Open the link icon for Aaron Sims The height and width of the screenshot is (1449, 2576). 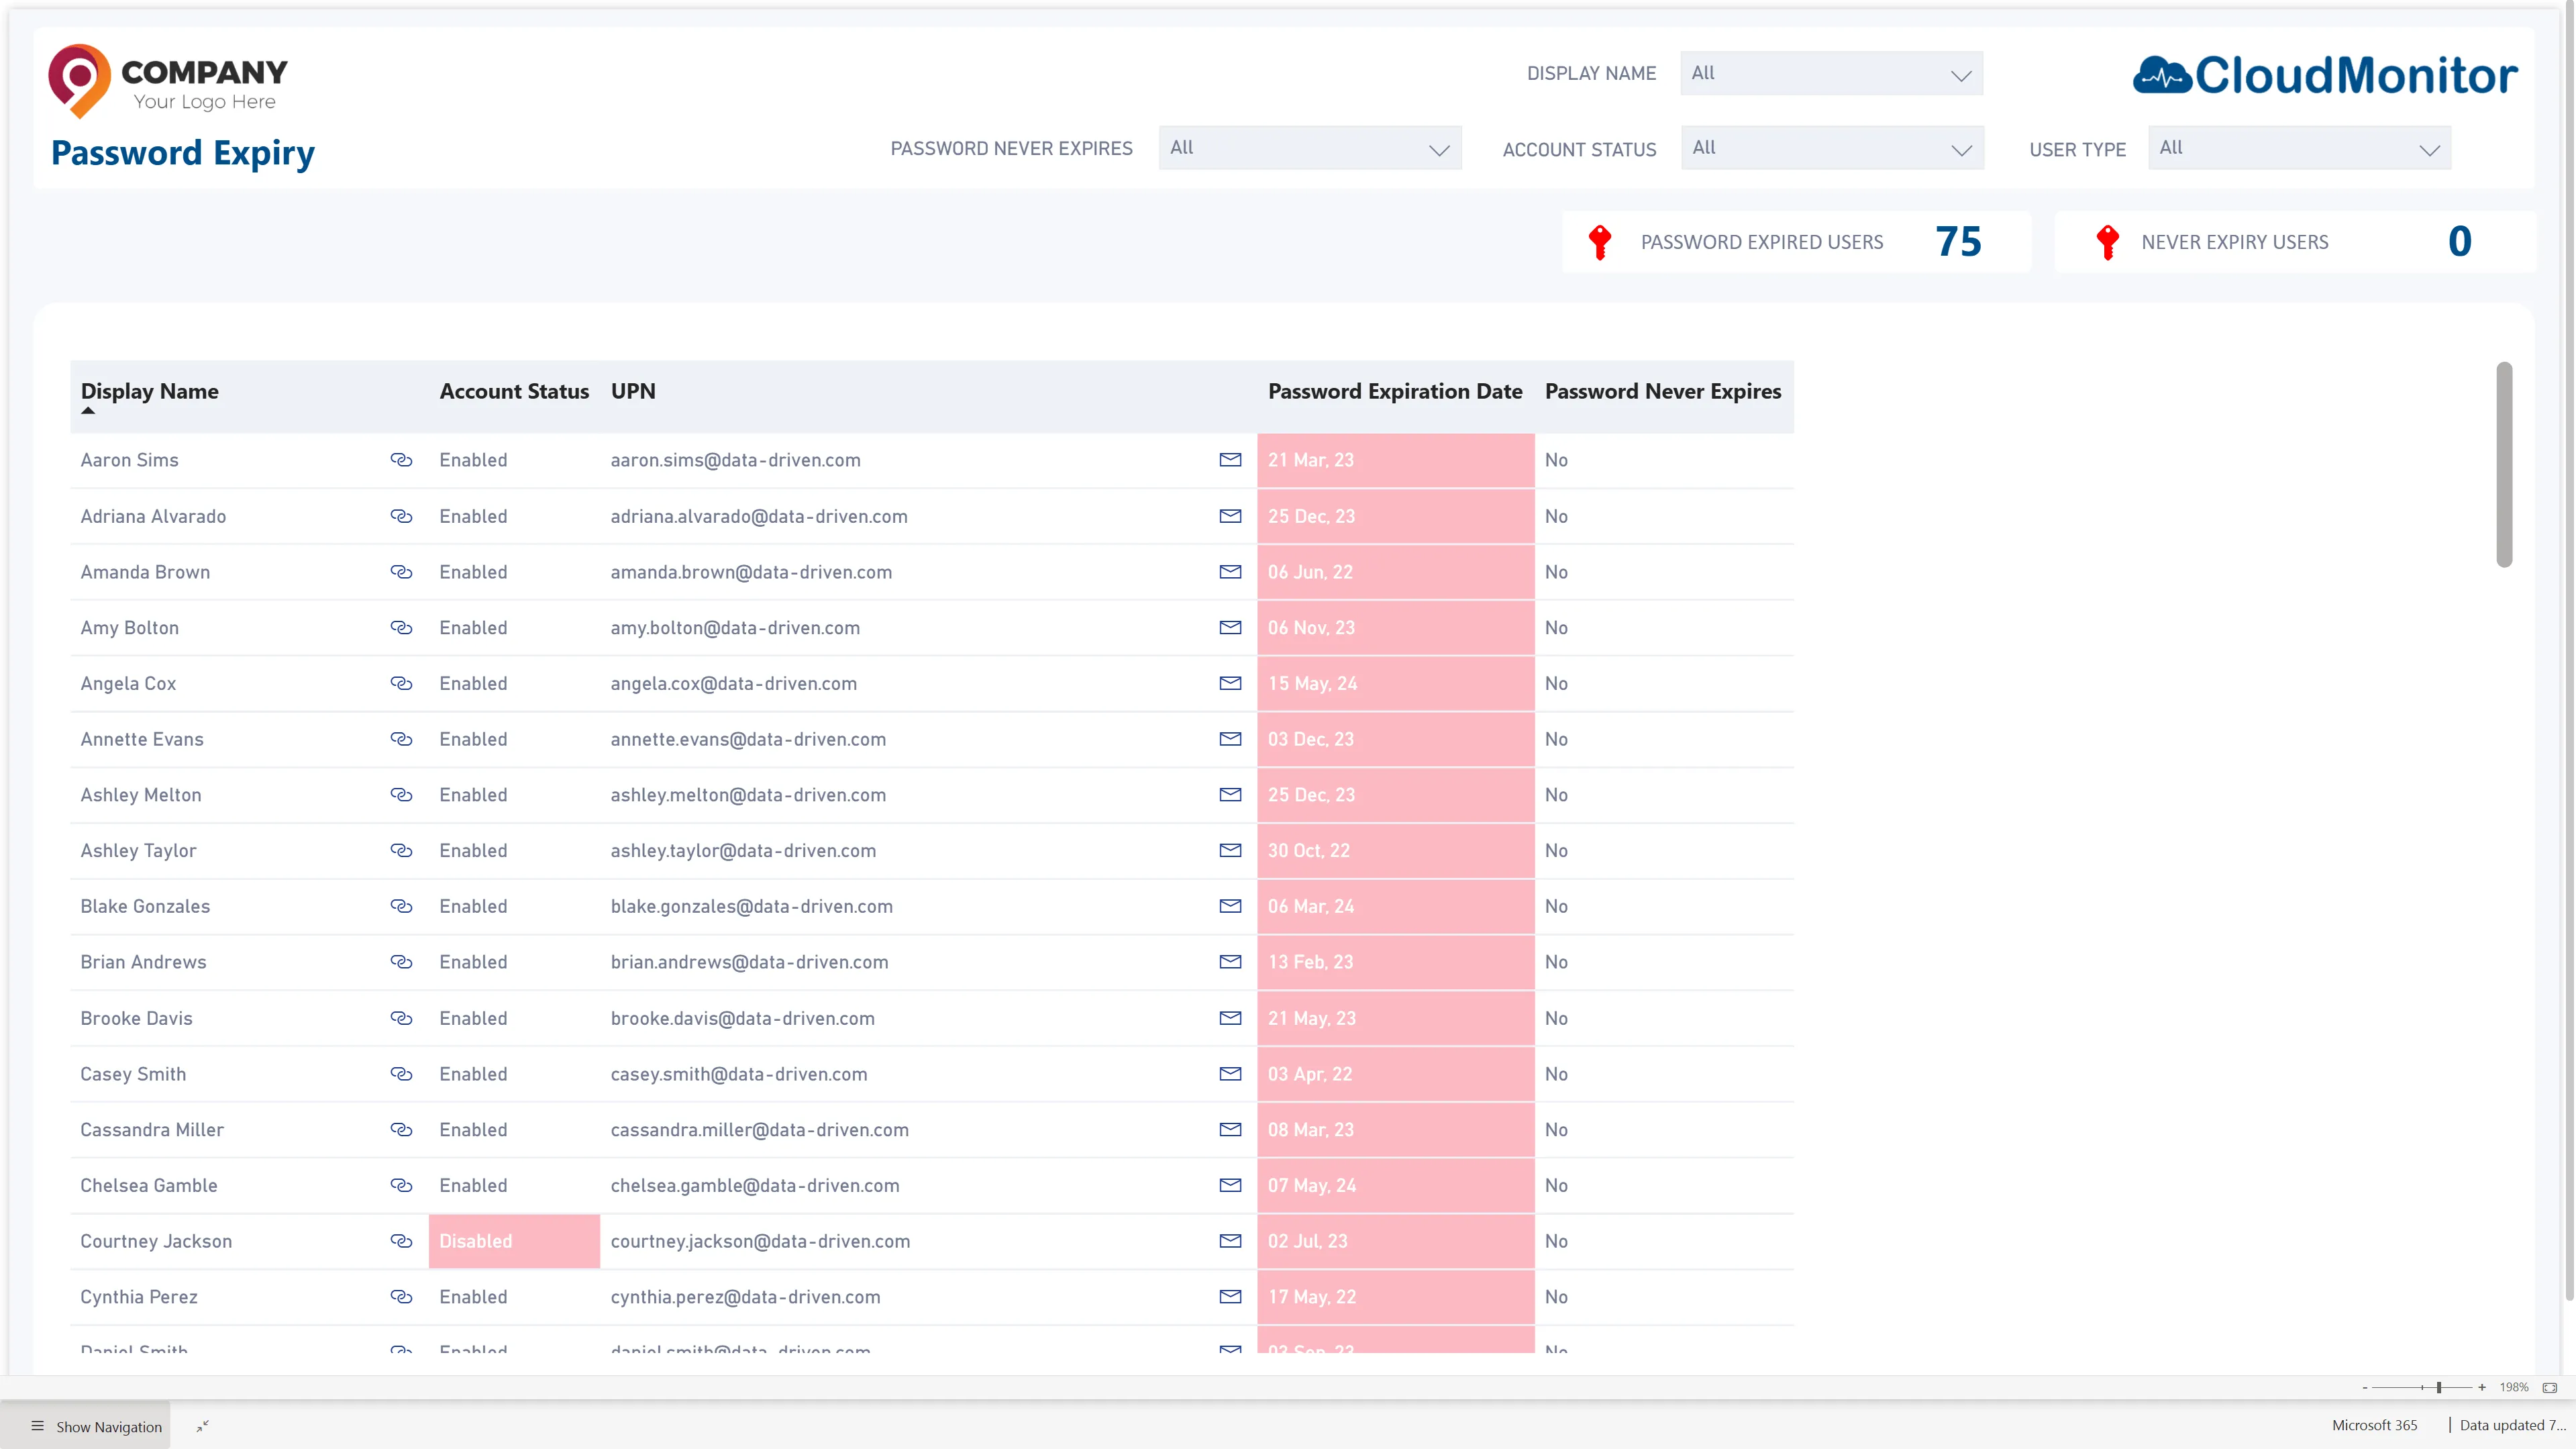[x=401, y=460]
